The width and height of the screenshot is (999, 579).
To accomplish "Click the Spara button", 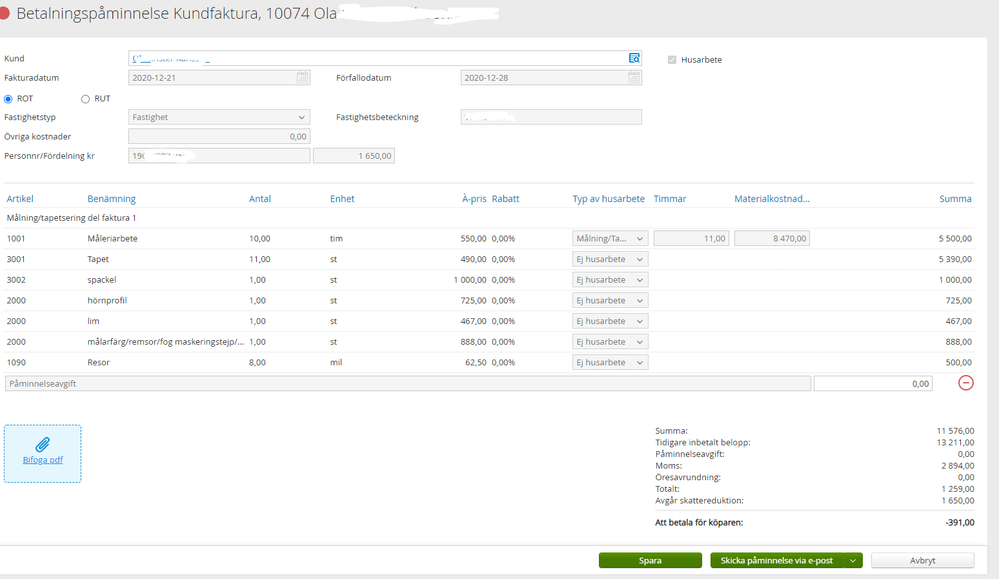I will [x=650, y=561].
